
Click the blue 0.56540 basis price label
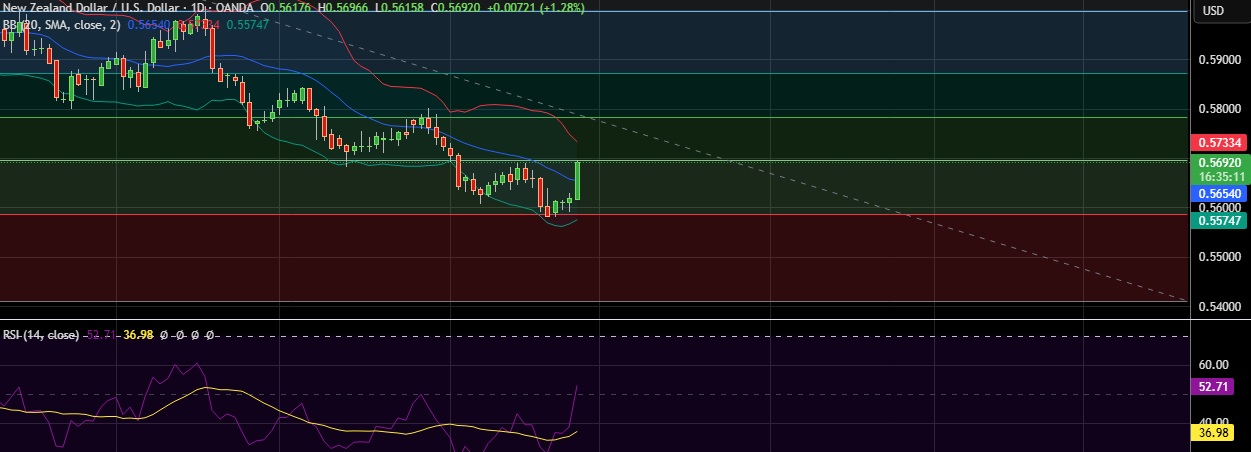click(1218, 192)
